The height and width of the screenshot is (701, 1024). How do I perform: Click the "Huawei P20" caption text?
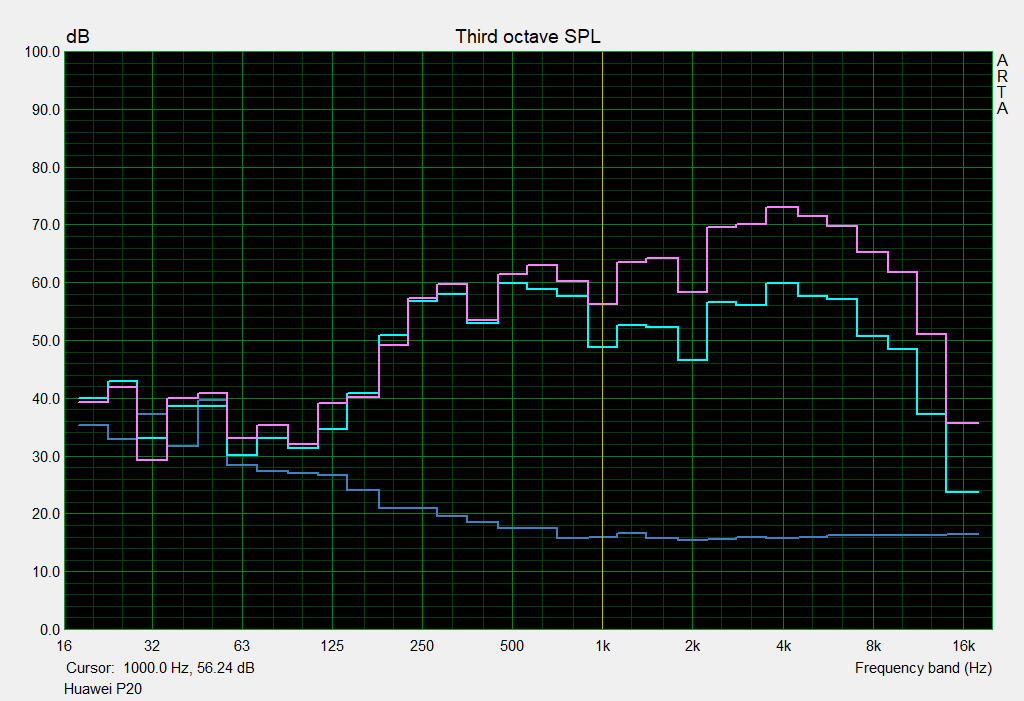pos(103,689)
